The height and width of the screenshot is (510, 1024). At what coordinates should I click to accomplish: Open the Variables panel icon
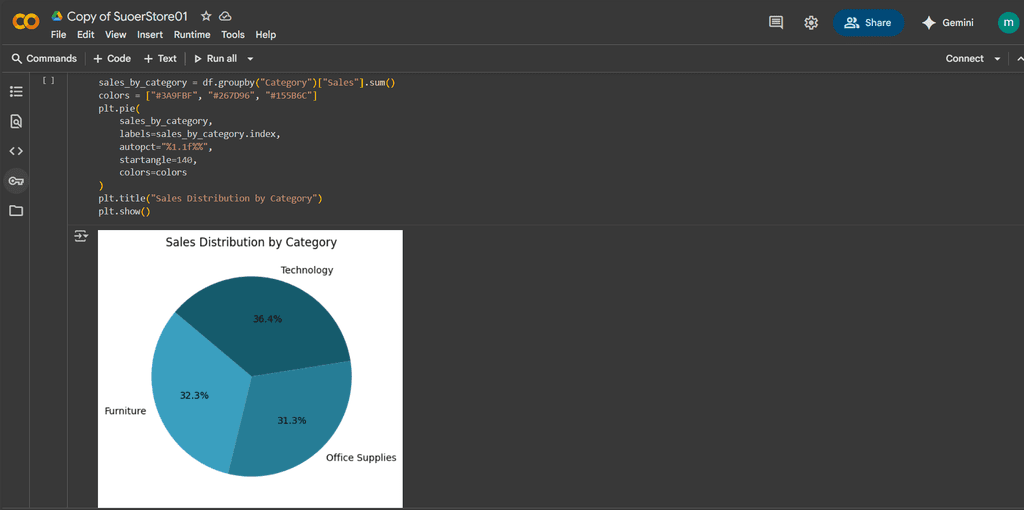tap(16, 151)
